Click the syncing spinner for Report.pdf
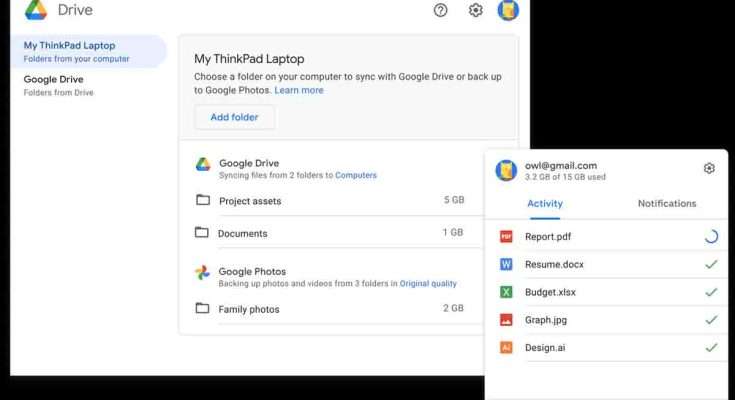Viewport: 735px width, 400px height. tap(711, 237)
